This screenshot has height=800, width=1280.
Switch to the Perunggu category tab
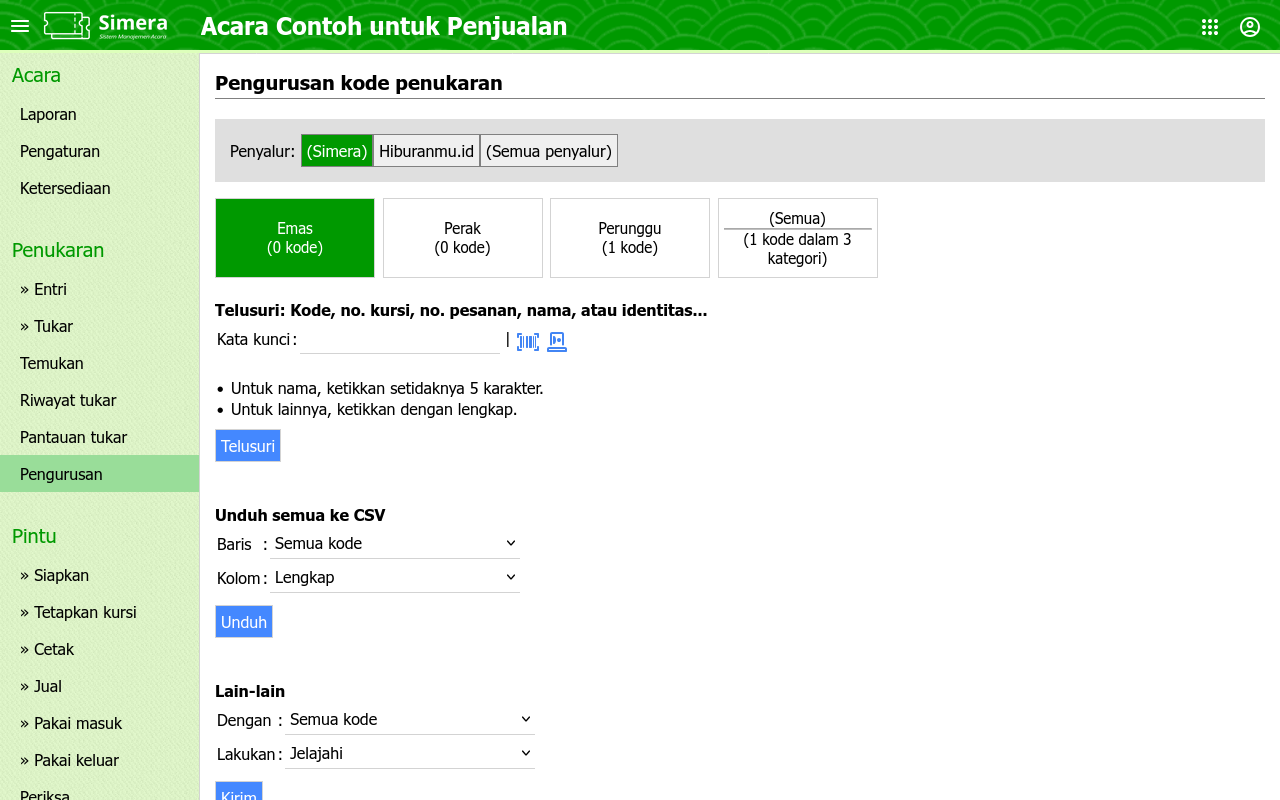point(630,238)
